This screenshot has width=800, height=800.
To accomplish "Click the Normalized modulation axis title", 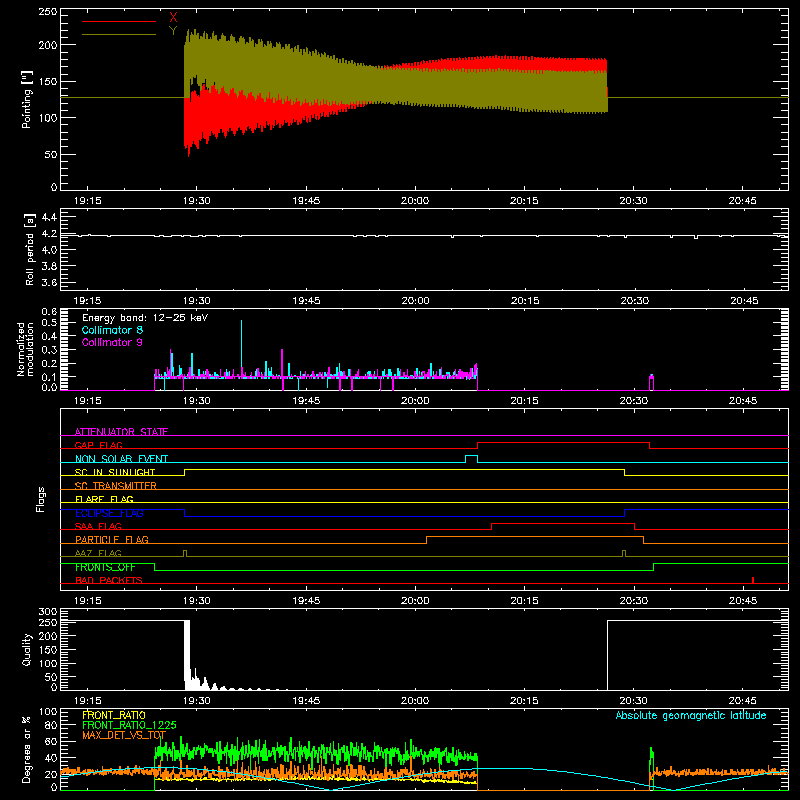I will [x=25, y=349].
